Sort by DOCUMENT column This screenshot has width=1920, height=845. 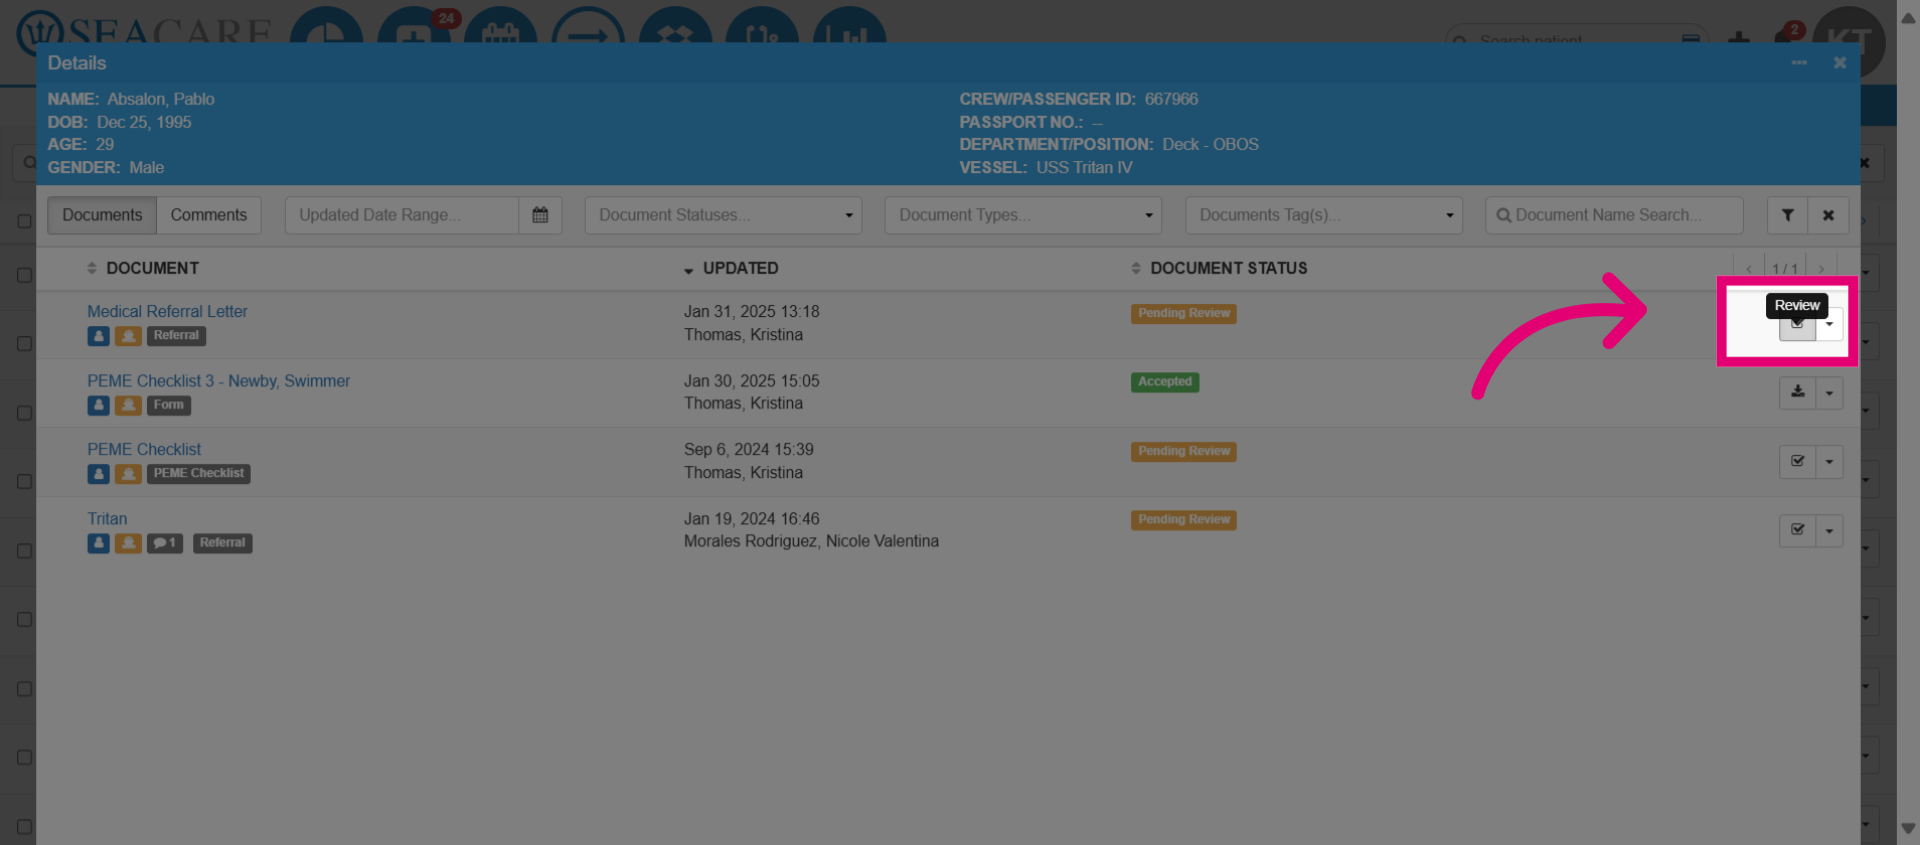pos(143,268)
